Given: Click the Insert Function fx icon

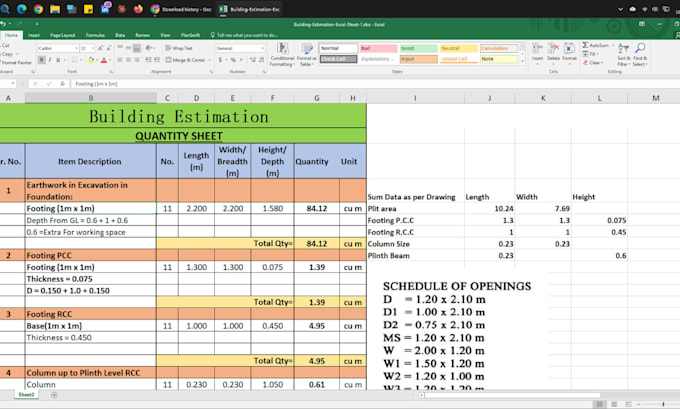Looking at the screenshot, I should (x=62, y=84).
